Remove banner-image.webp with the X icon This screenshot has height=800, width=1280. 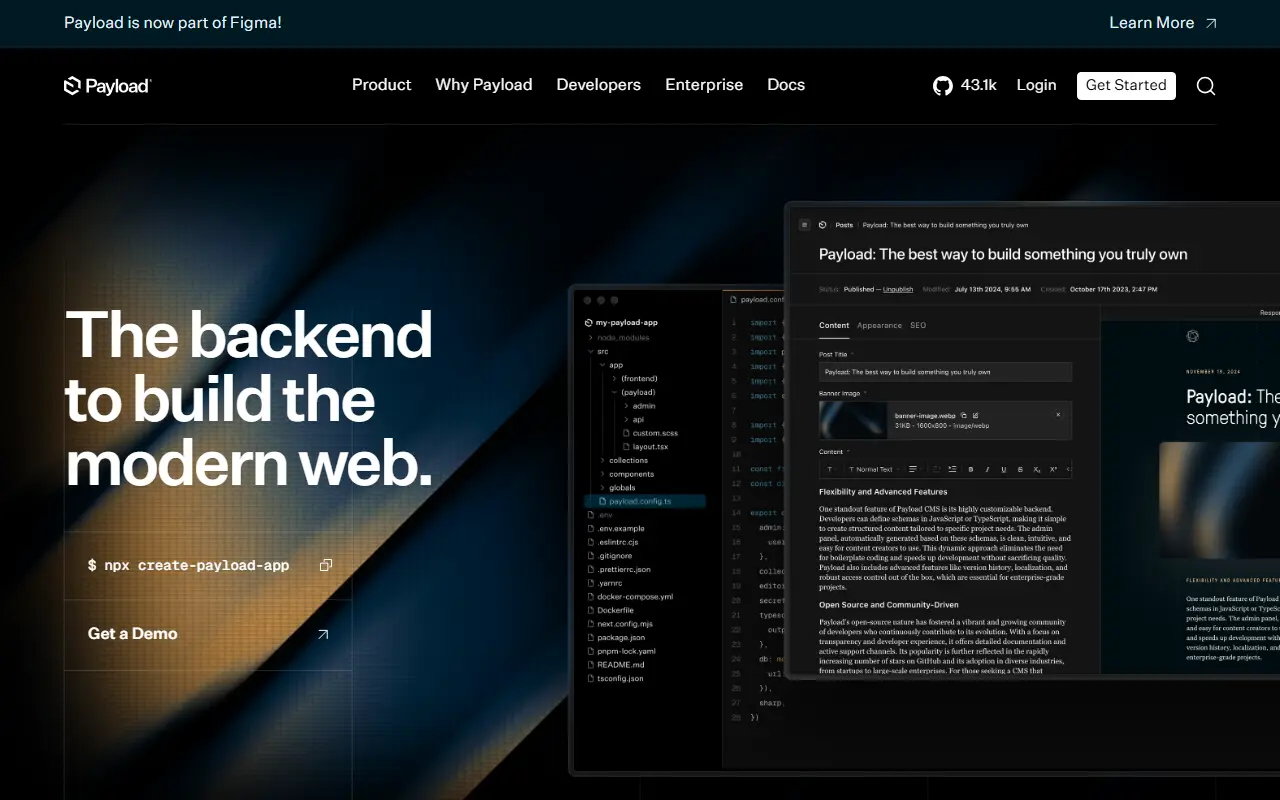(1058, 415)
